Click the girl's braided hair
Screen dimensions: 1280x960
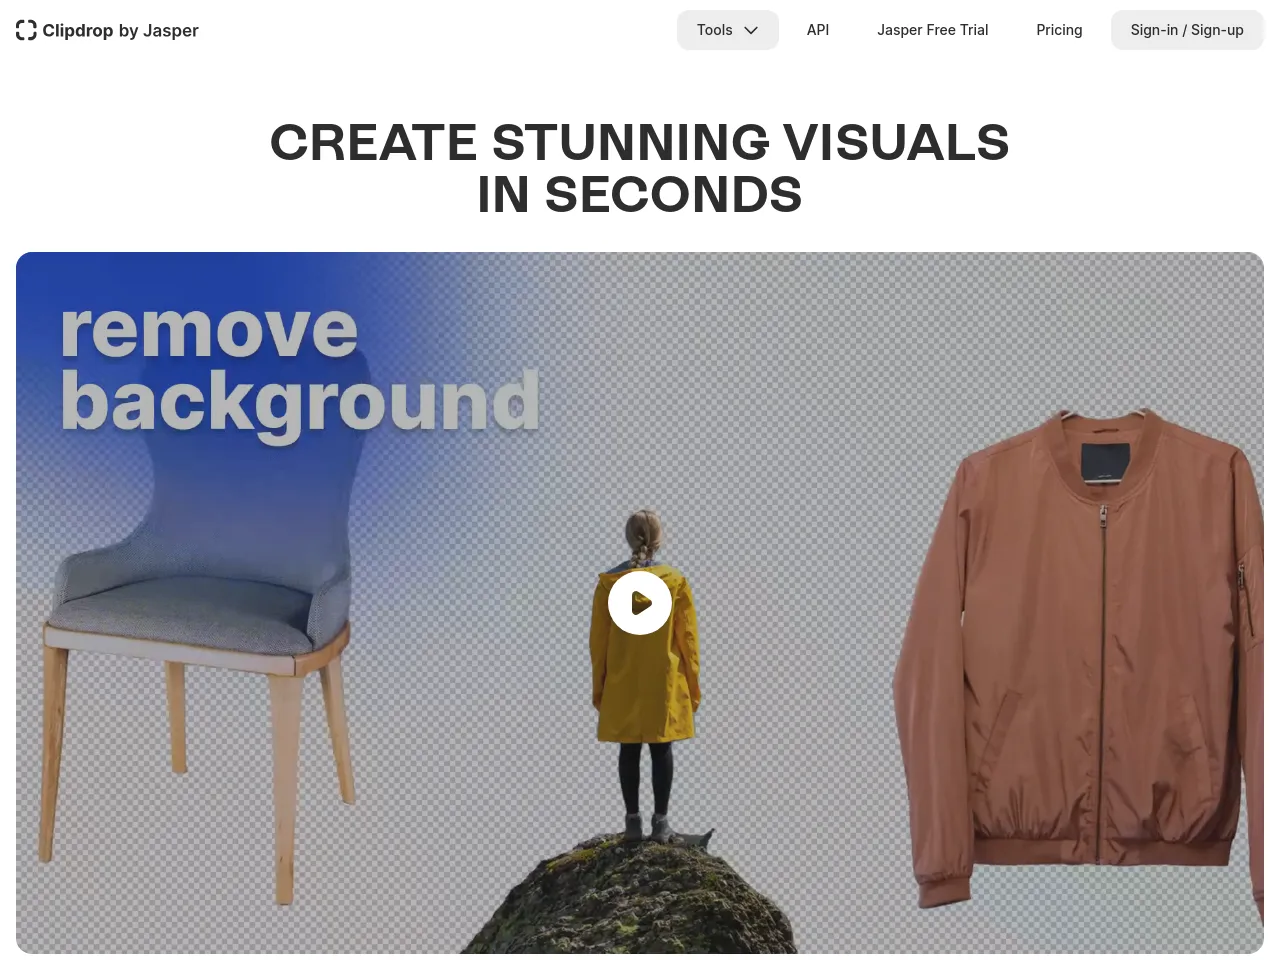point(641,543)
